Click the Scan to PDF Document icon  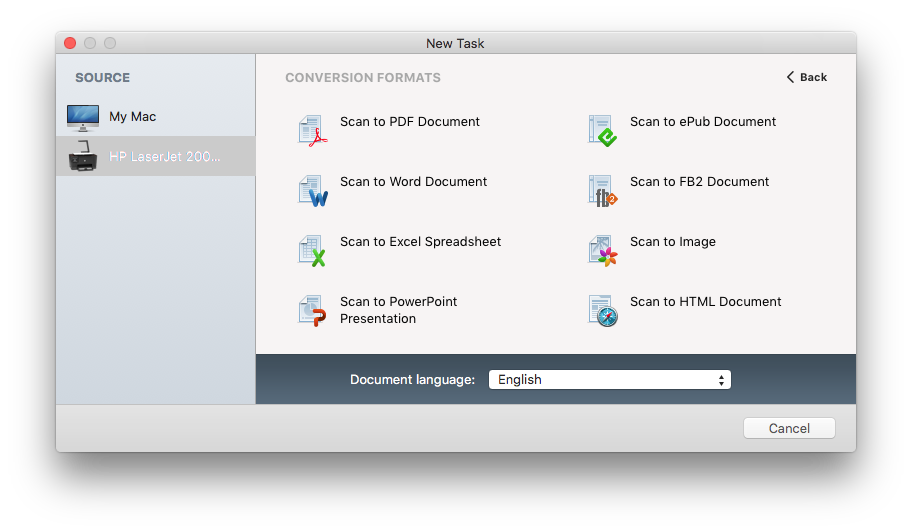[313, 131]
